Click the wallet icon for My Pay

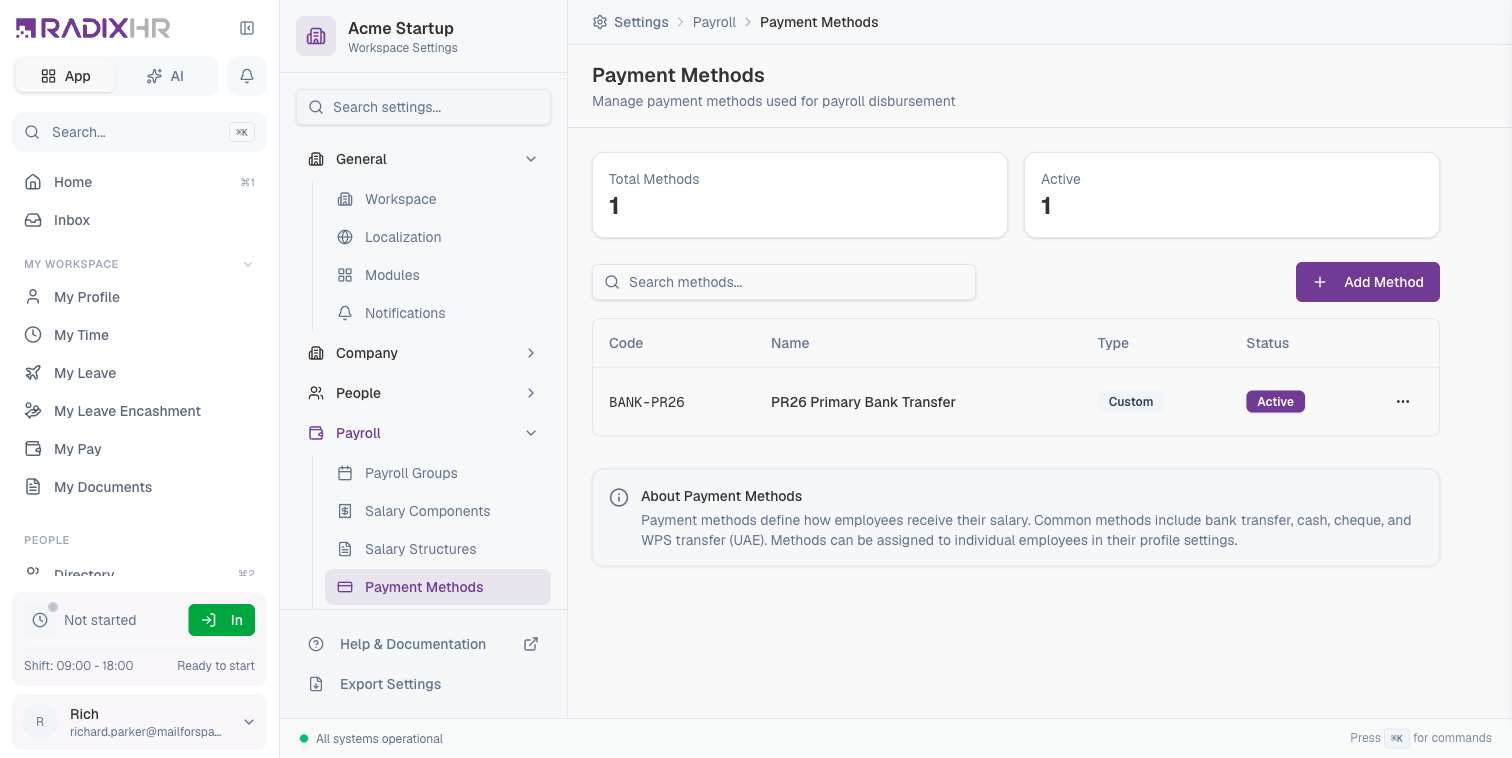click(33, 449)
